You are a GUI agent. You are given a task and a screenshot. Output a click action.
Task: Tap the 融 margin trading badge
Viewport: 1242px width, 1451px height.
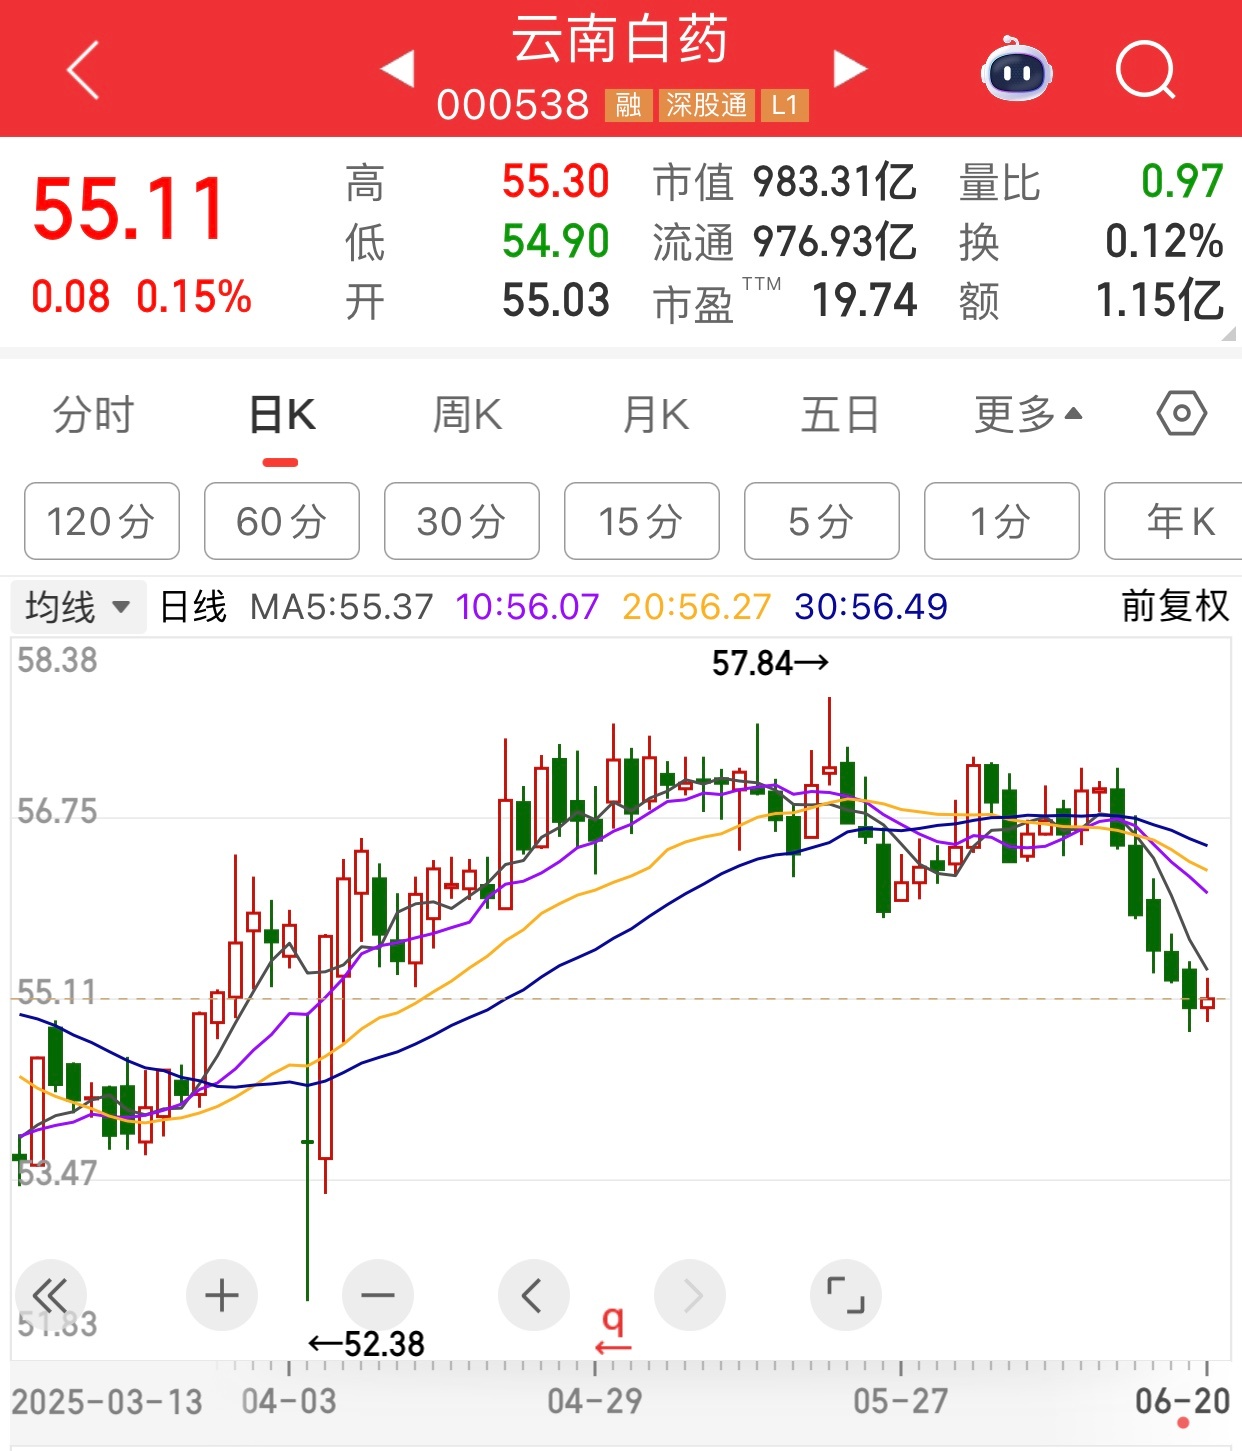pos(628,105)
